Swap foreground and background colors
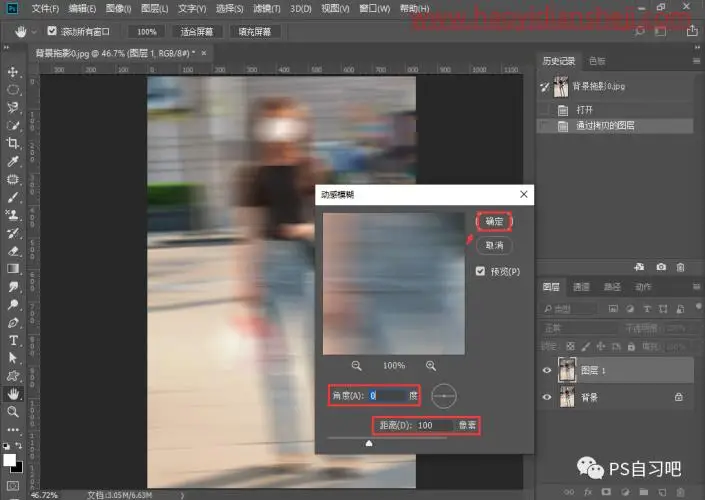 tap(18, 446)
